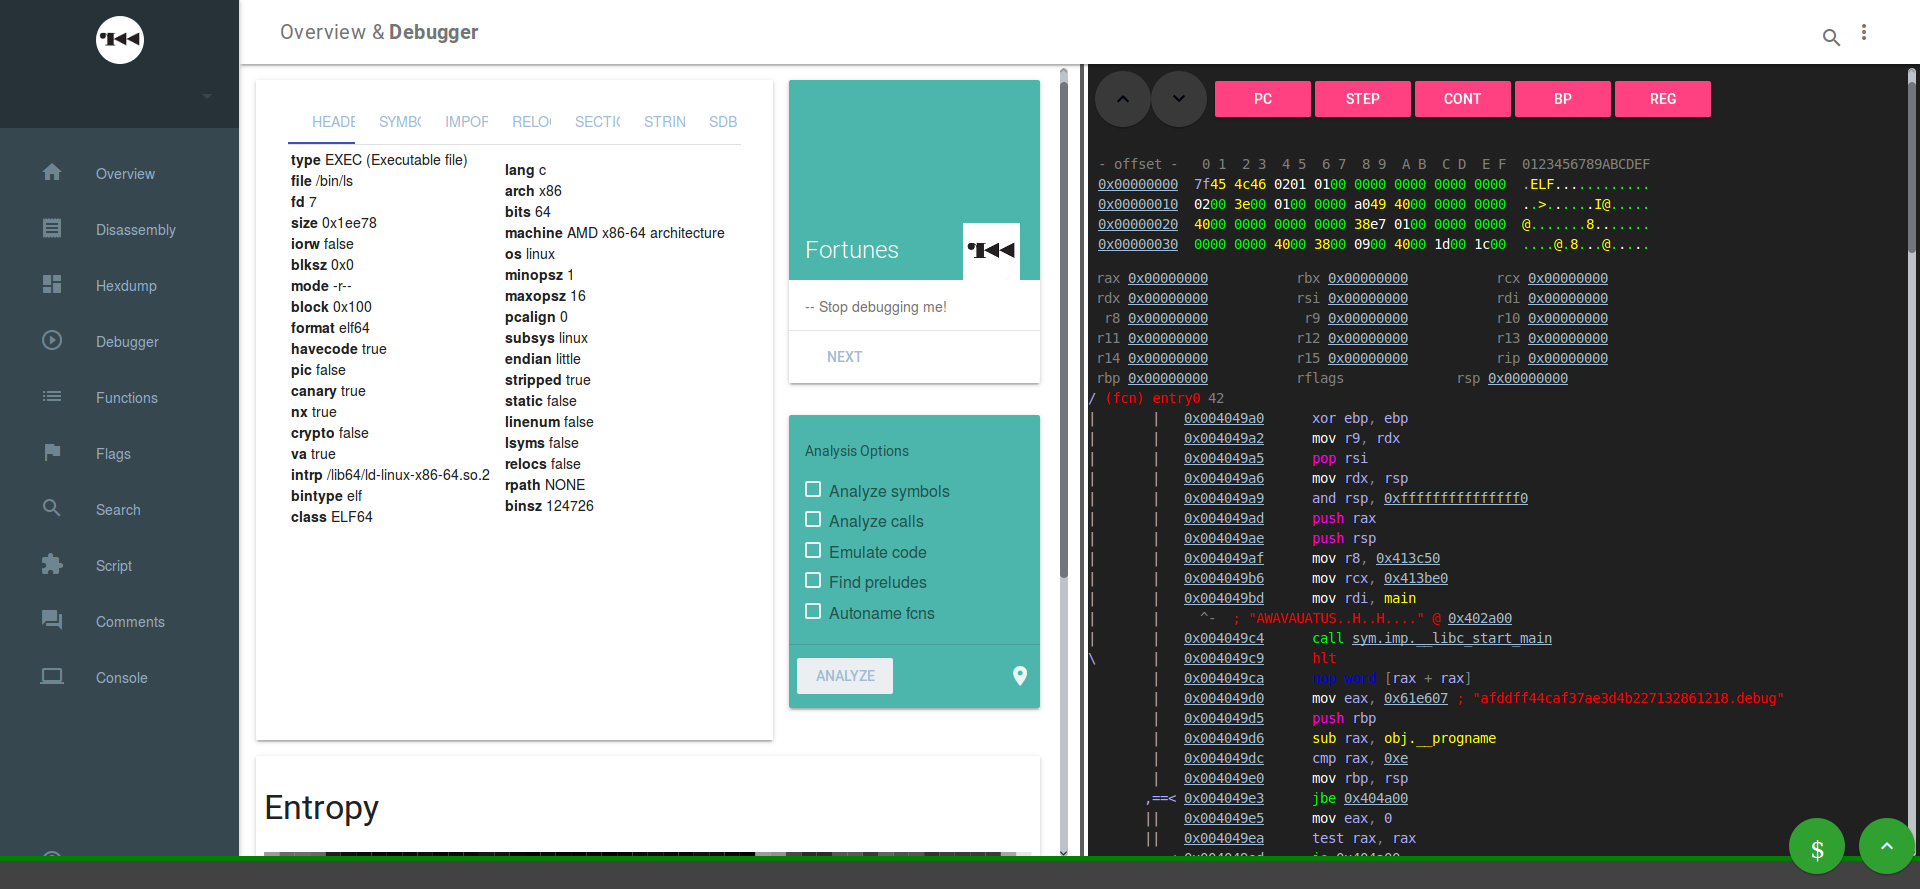This screenshot has height=889, width=1920.
Task: Click the rax register value
Action: pos(1168,278)
